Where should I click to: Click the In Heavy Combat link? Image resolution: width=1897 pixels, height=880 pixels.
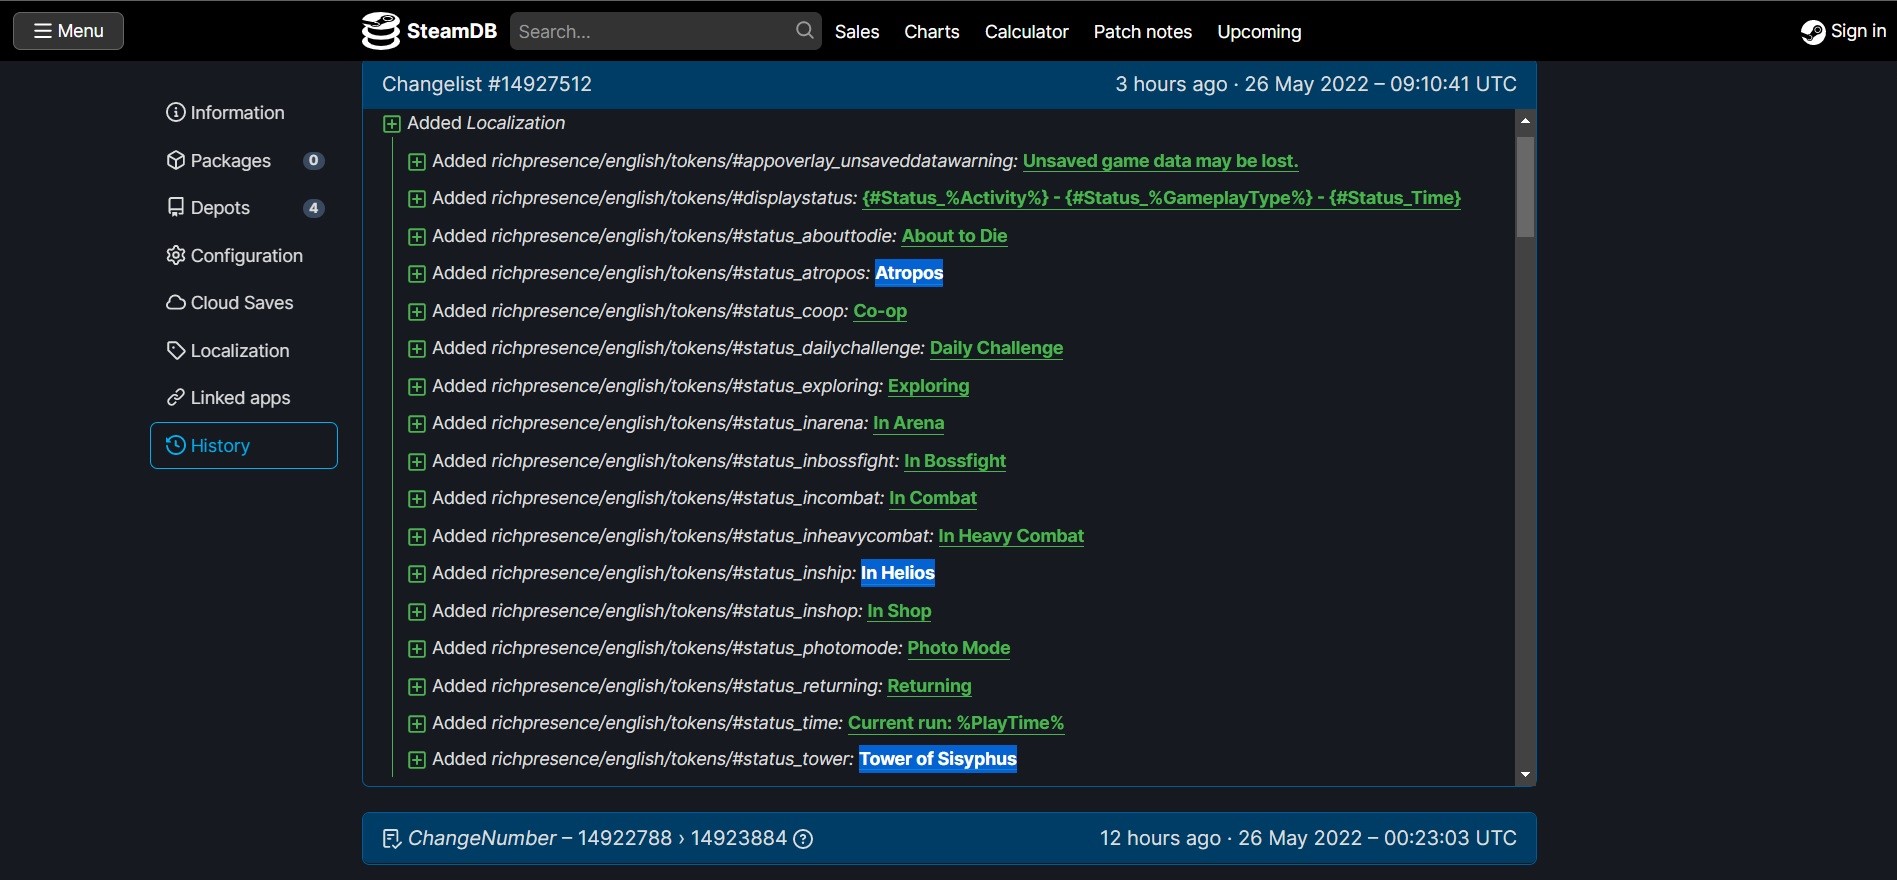1010,536
